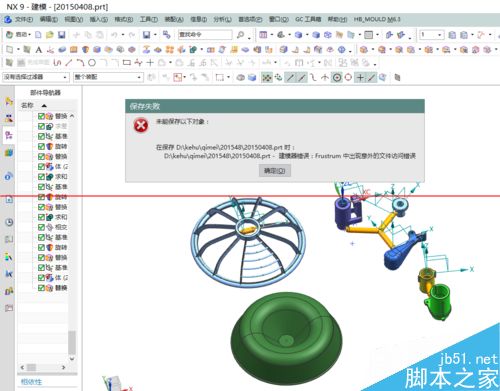Toggle the arc center snap point icon
The image size is (500, 391).
coord(337,78)
